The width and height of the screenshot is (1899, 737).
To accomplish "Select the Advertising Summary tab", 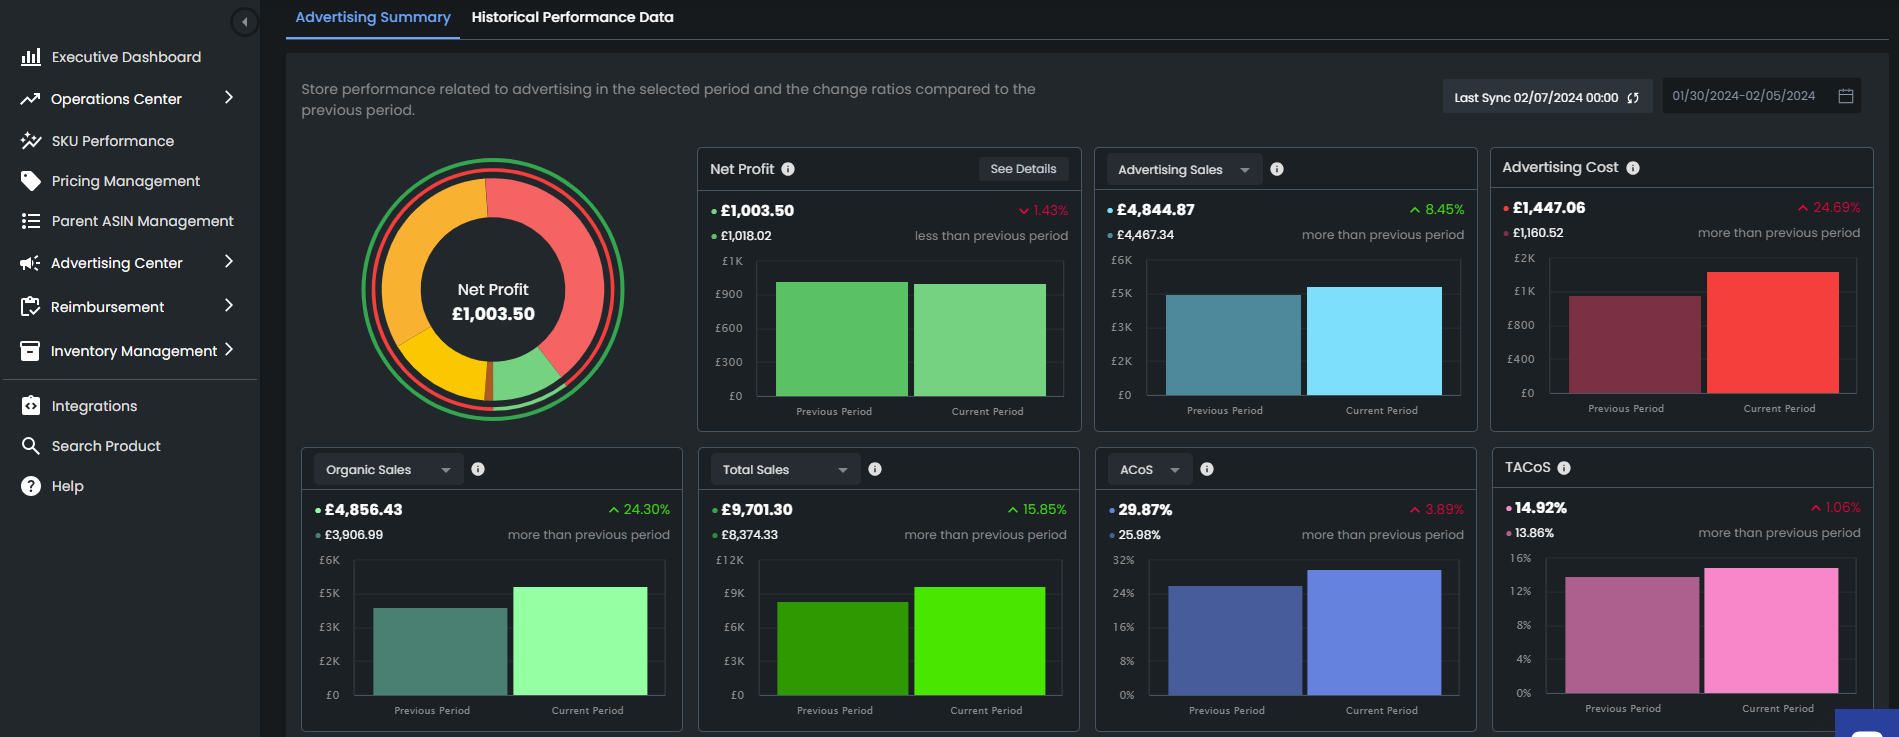I will point(373,17).
